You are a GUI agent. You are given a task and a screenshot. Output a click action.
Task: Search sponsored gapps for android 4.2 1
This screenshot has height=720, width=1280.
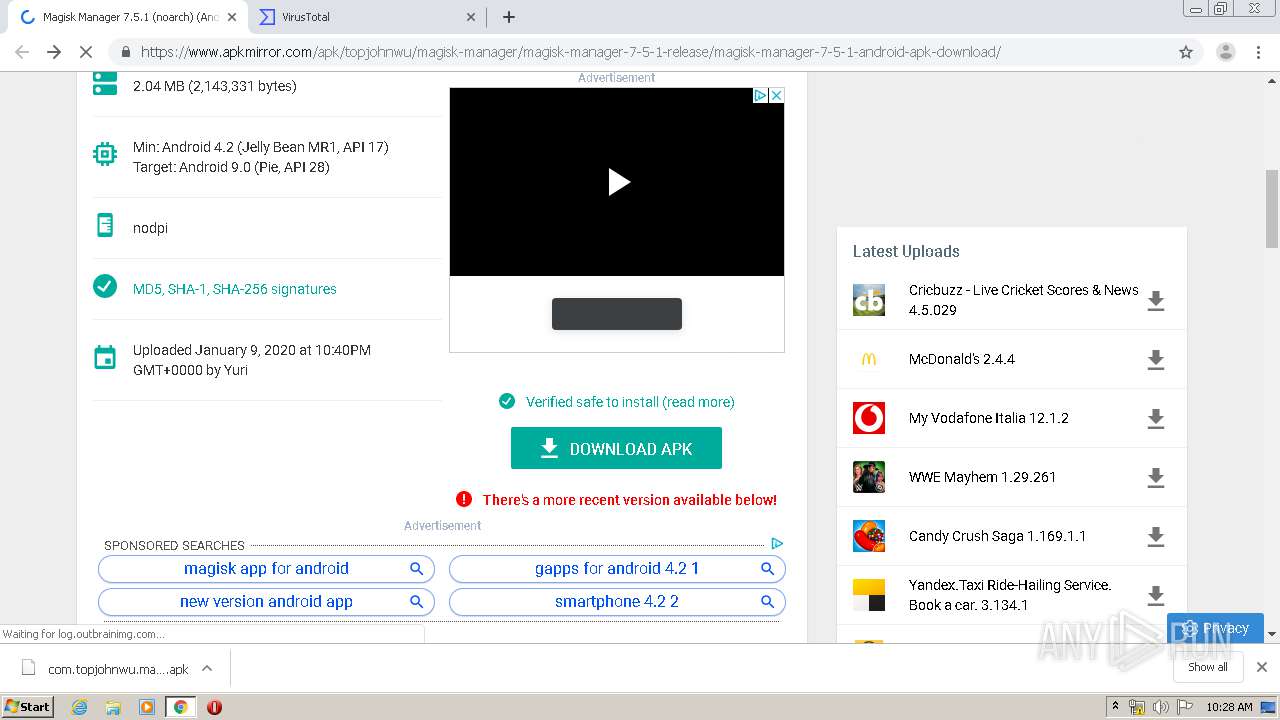[x=617, y=569]
